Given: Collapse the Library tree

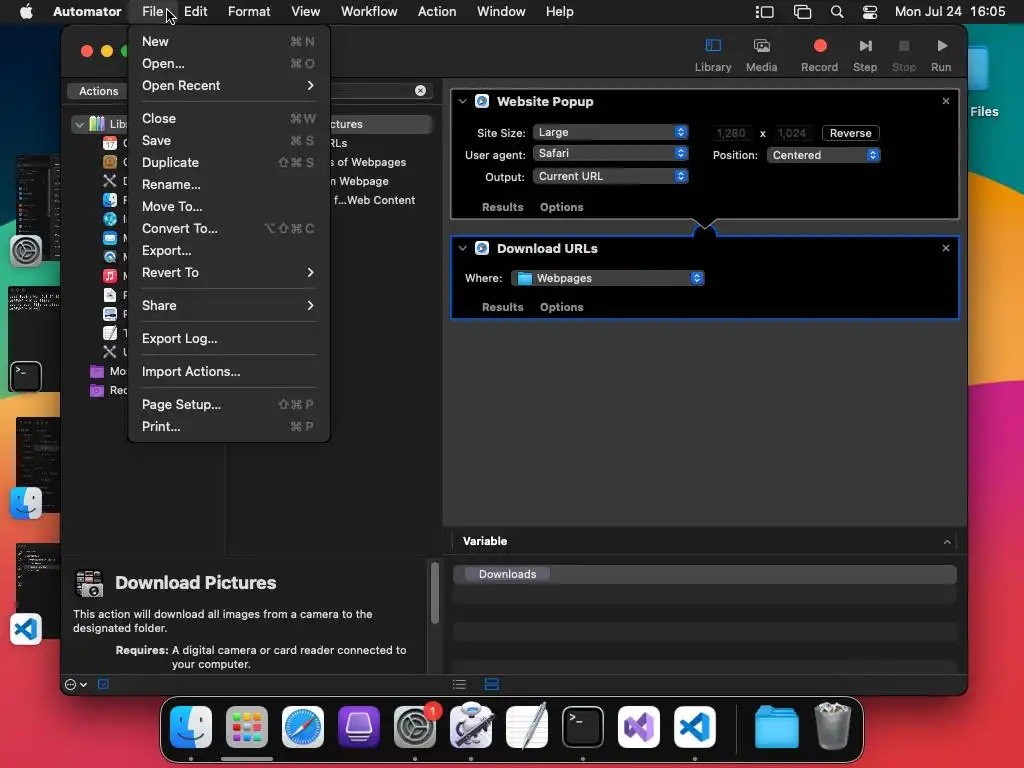Looking at the screenshot, I should pos(79,124).
